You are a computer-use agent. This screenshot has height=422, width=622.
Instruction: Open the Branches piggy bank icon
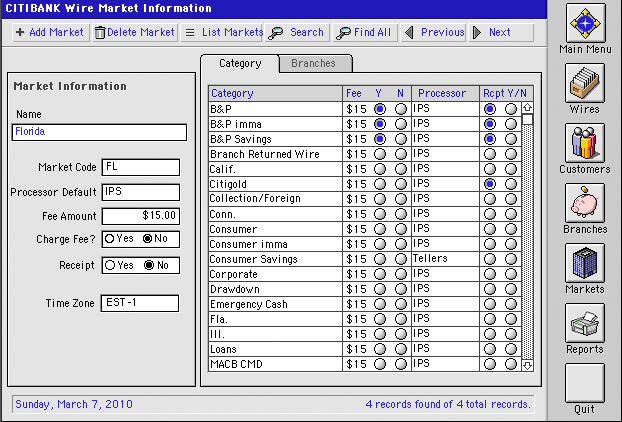tap(585, 203)
